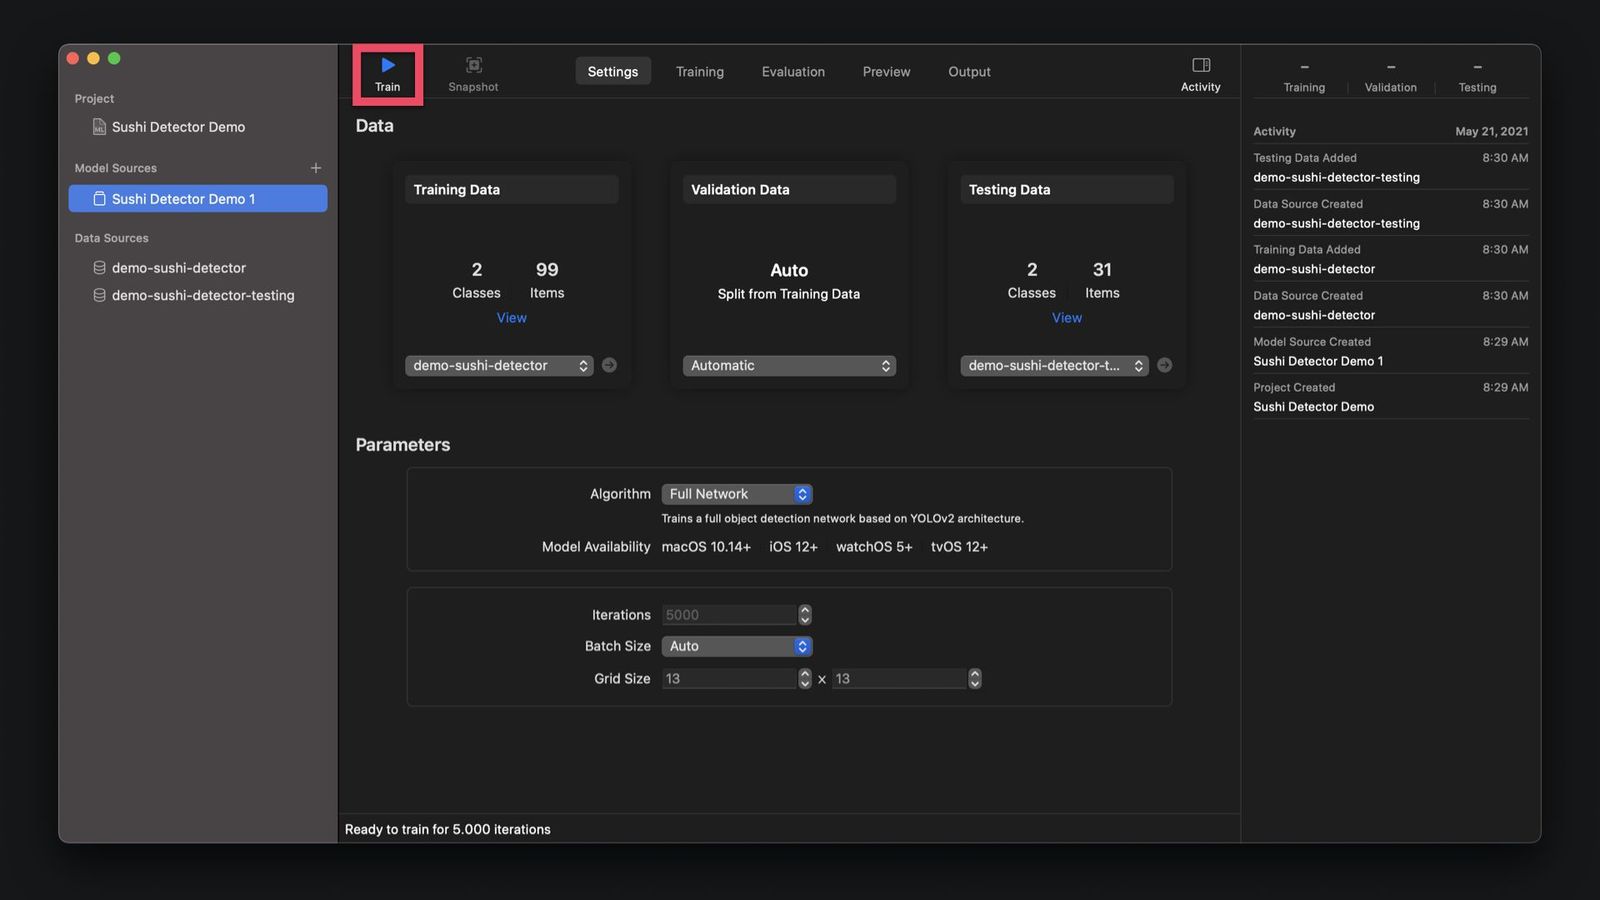Viewport: 1600px width, 900px height.
Task: Click the Sushi Detector Demo 1 model icon
Action: [x=100, y=199]
